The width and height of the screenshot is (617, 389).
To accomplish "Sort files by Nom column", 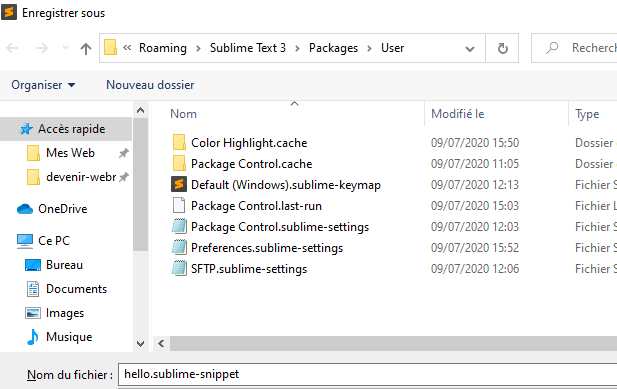I will tap(183, 114).
